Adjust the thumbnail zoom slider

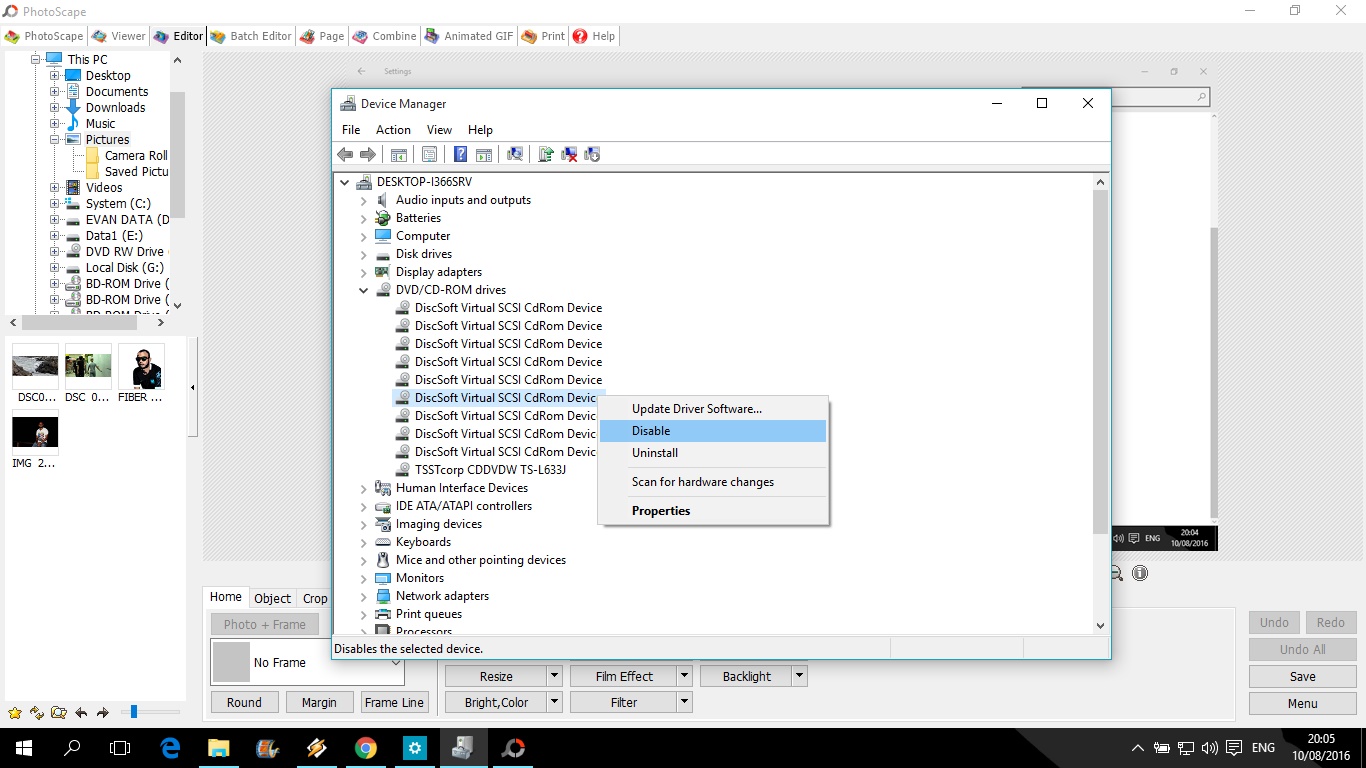(134, 711)
